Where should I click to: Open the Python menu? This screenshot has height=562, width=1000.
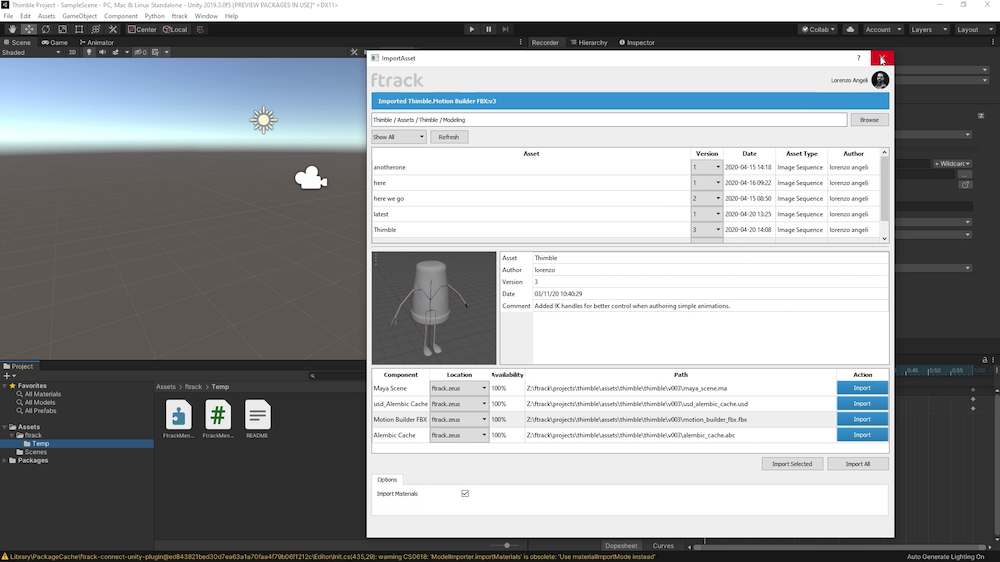click(x=154, y=16)
